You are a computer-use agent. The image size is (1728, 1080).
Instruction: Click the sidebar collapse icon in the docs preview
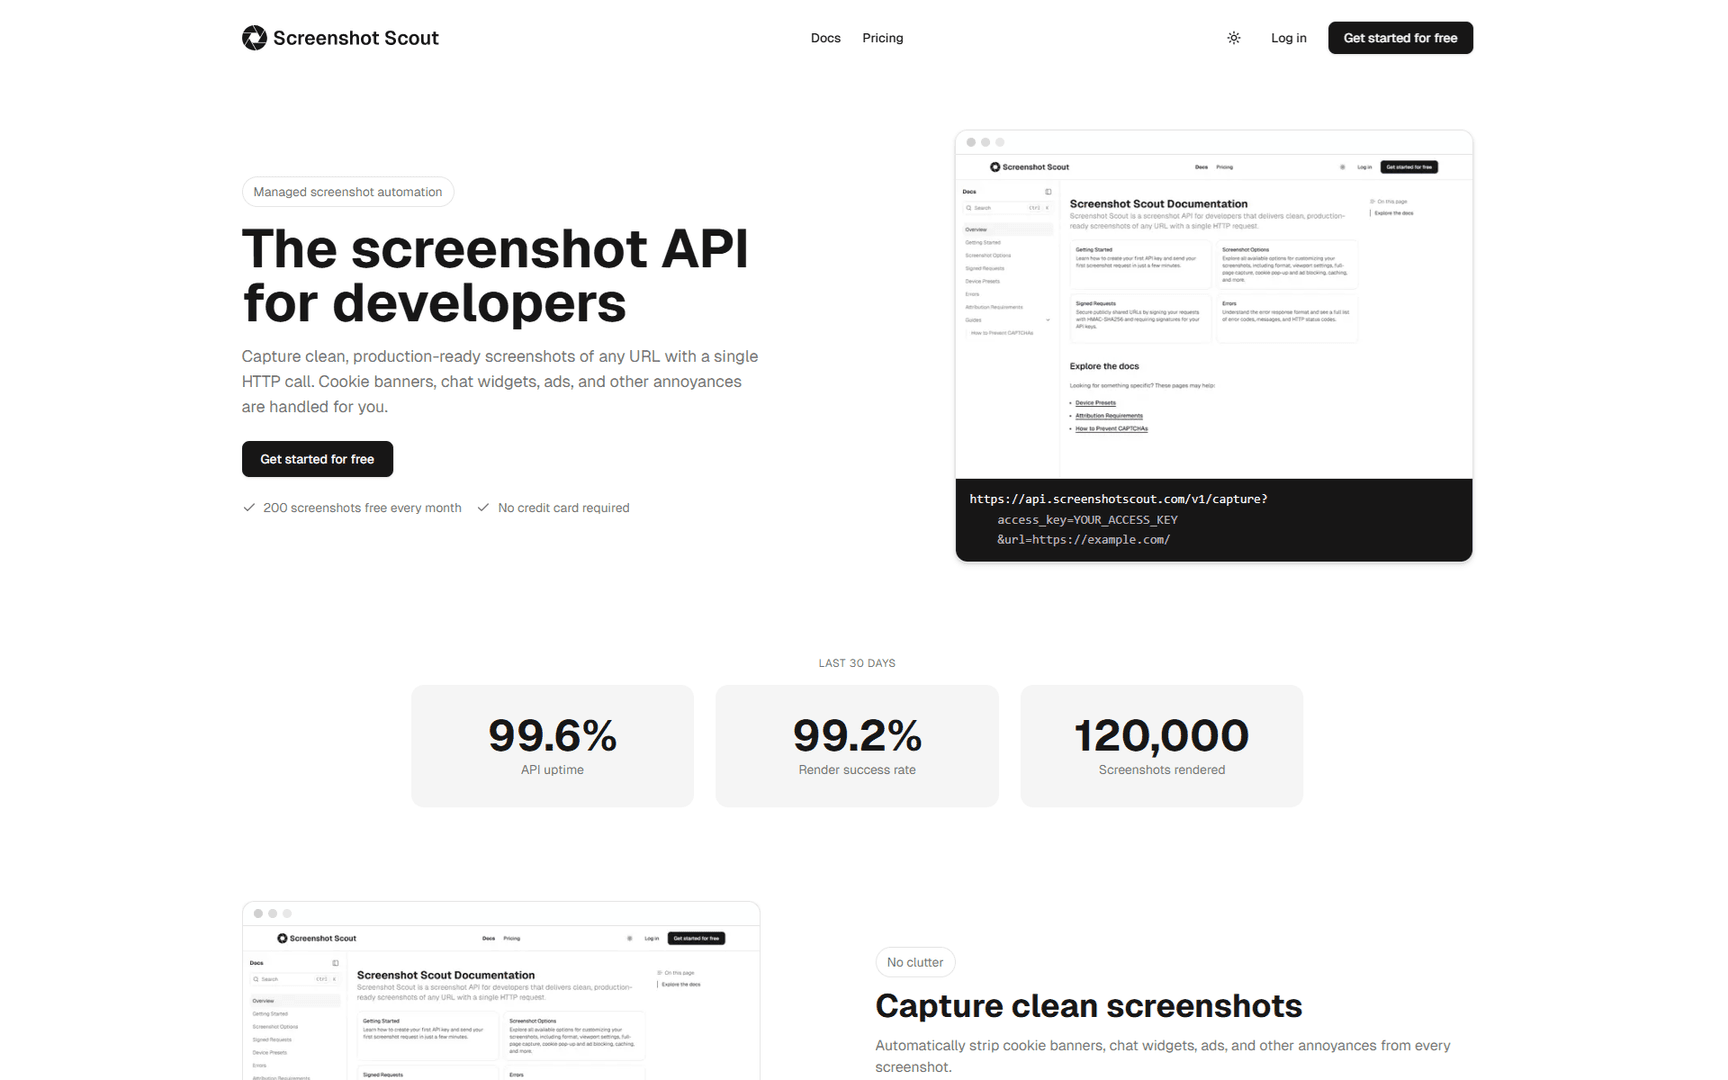pyautogui.click(x=1048, y=192)
